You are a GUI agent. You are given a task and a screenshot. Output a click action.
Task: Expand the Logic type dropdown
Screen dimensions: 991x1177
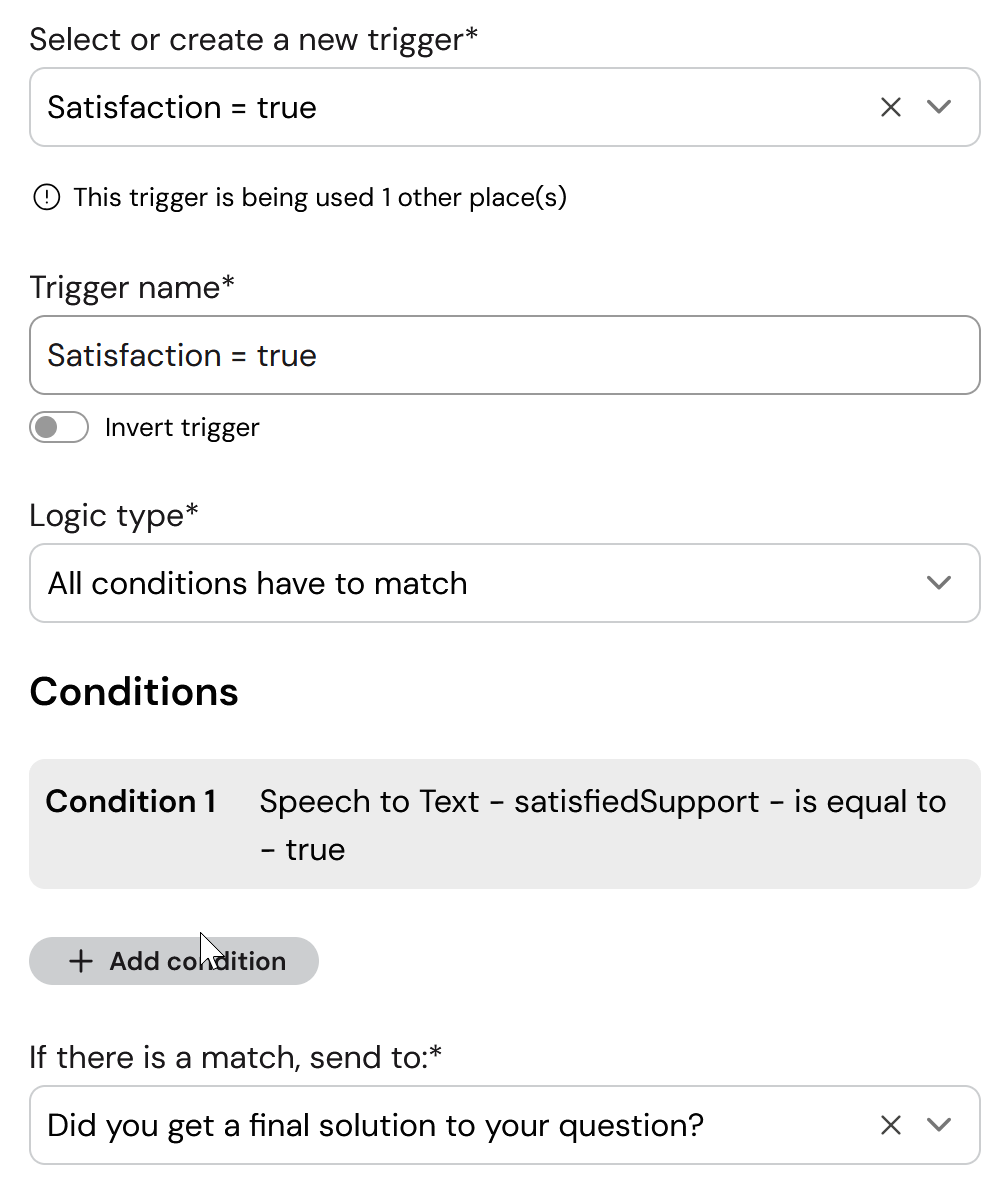click(x=505, y=583)
